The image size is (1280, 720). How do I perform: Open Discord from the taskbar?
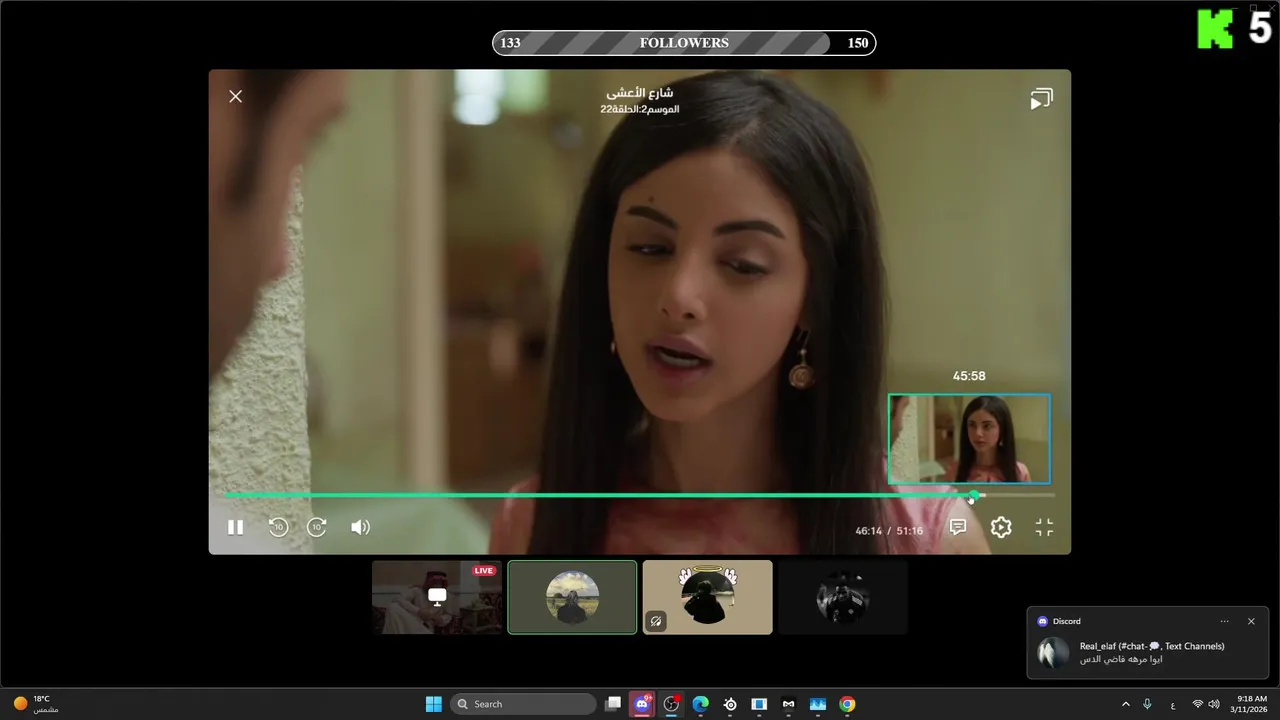click(642, 704)
